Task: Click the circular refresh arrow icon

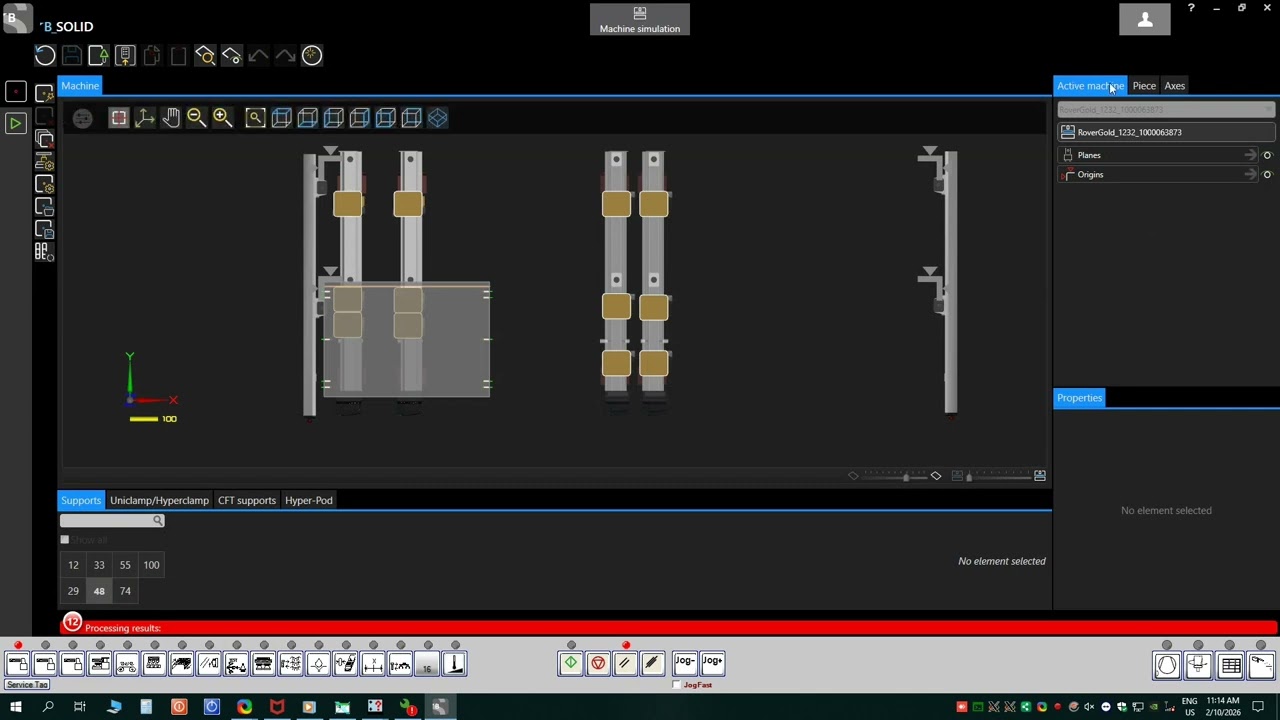Action: 45,56
